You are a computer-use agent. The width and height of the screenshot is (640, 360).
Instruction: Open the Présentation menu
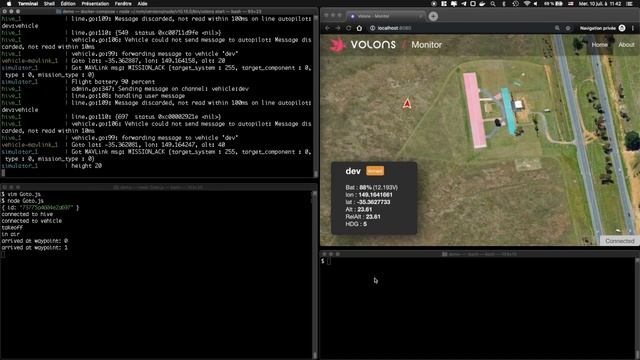click(95, 4)
